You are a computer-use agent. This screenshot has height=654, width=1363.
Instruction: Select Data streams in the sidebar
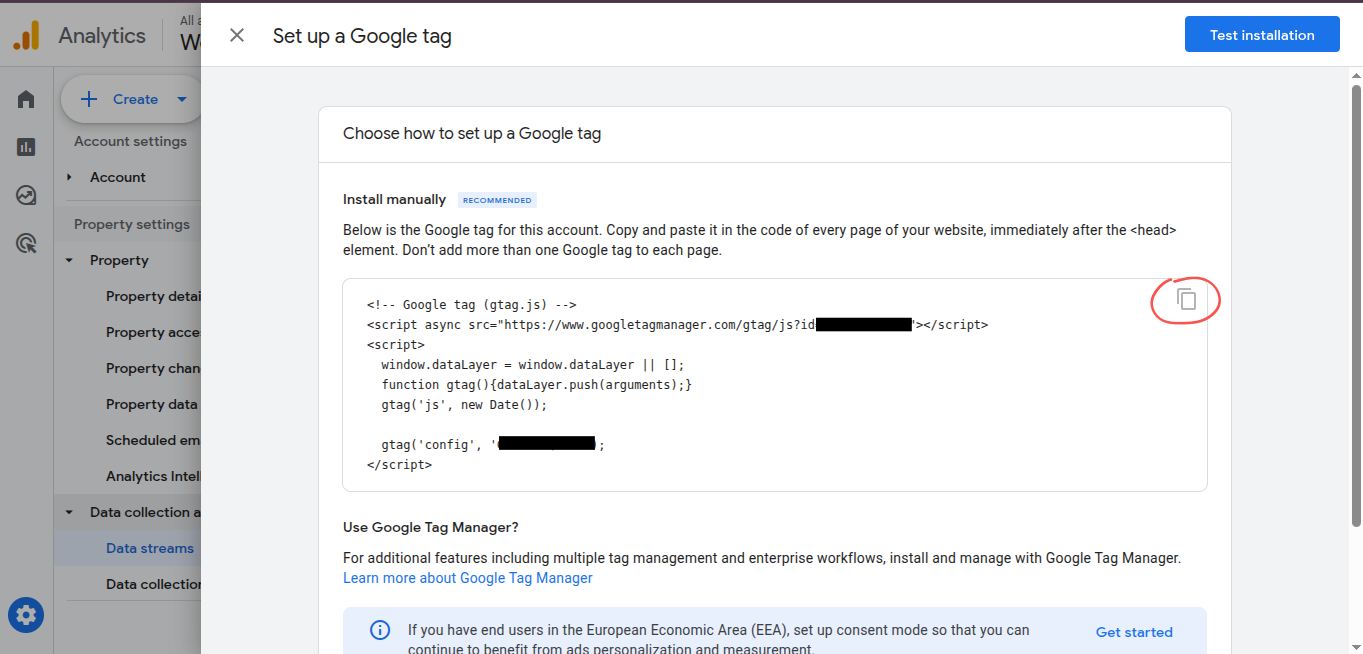point(150,548)
